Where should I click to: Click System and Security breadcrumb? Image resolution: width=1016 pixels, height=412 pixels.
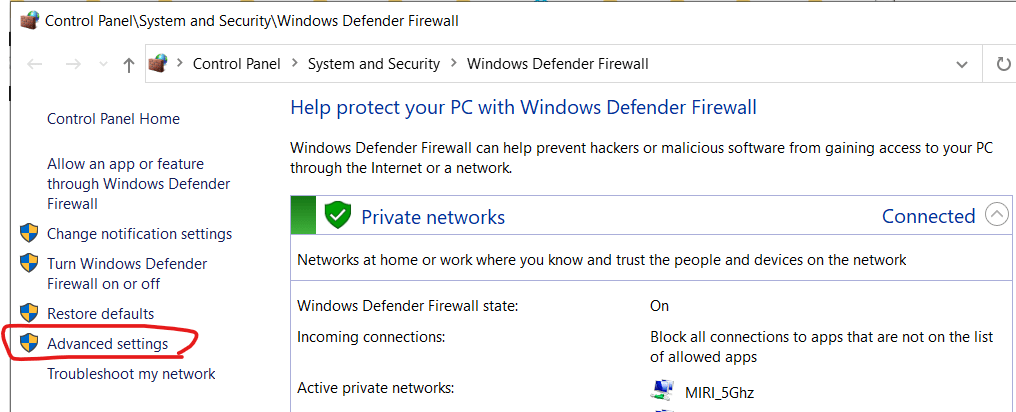pos(373,64)
